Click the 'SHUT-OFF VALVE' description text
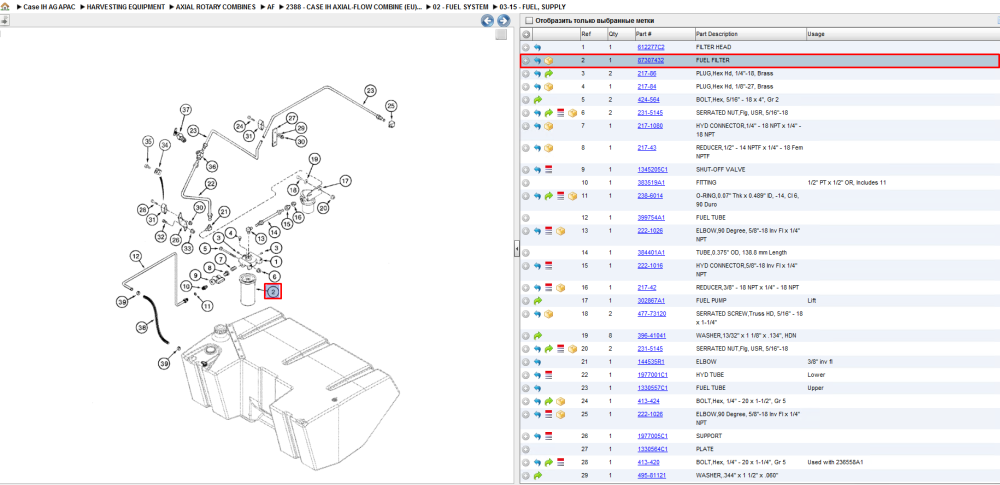Image resolution: width=1000 pixels, height=485 pixels. click(x=720, y=170)
